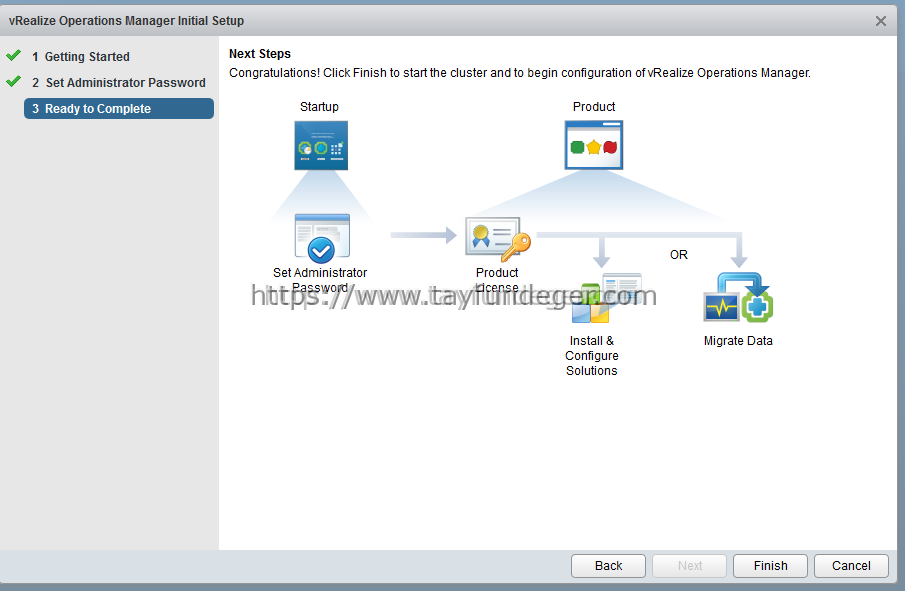Screen dimensions: 905x591
Task: Click the Install & Configure Solutions icon
Action: click(607, 298)
